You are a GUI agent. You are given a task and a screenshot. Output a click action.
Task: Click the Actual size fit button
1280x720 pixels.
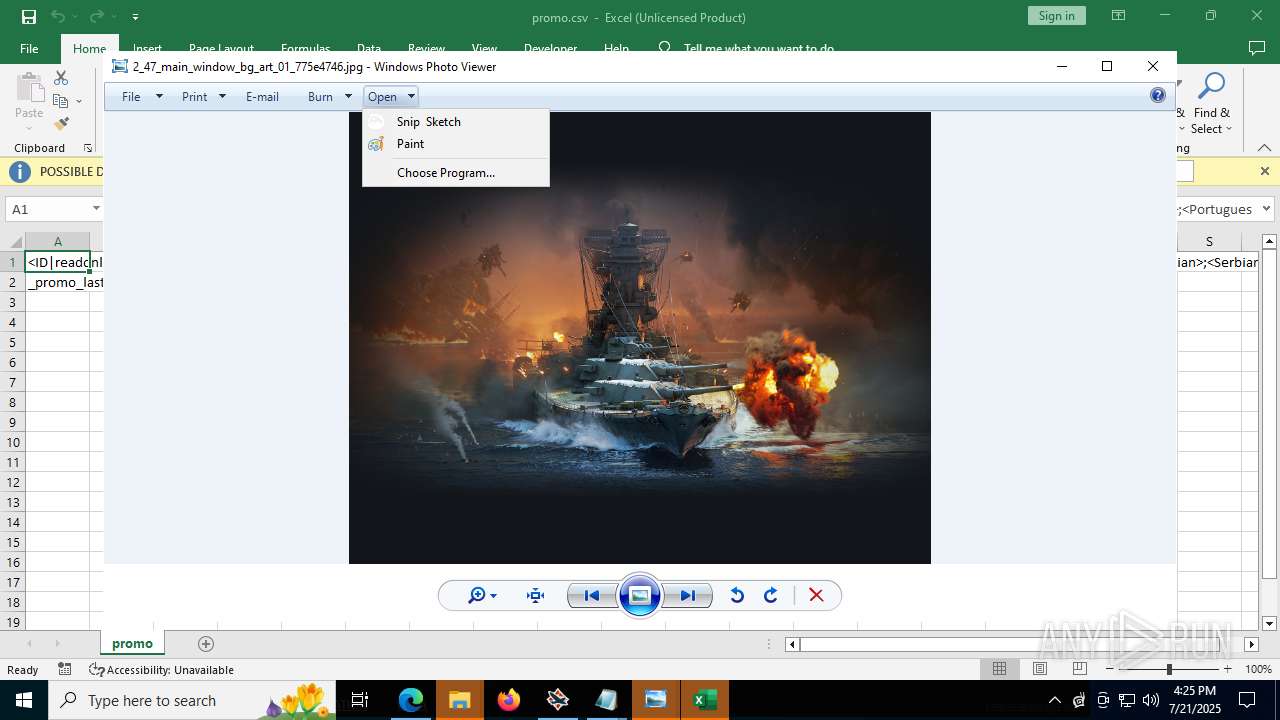(536, 596)
